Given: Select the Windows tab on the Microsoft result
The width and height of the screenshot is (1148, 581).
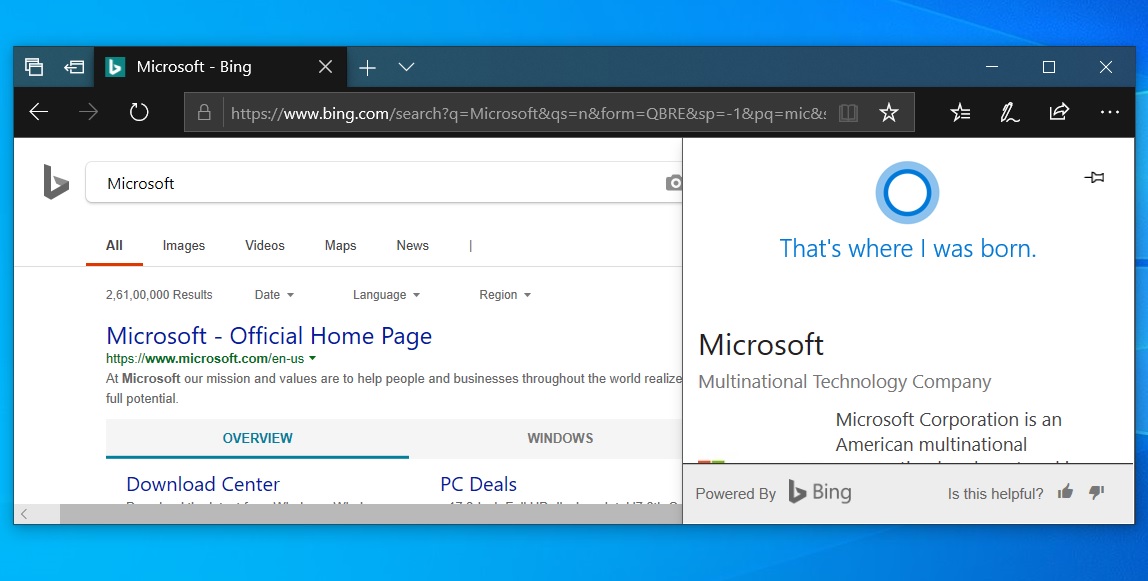Looking at the screenshot, I should pyautogui.click(x=560, y=437).
